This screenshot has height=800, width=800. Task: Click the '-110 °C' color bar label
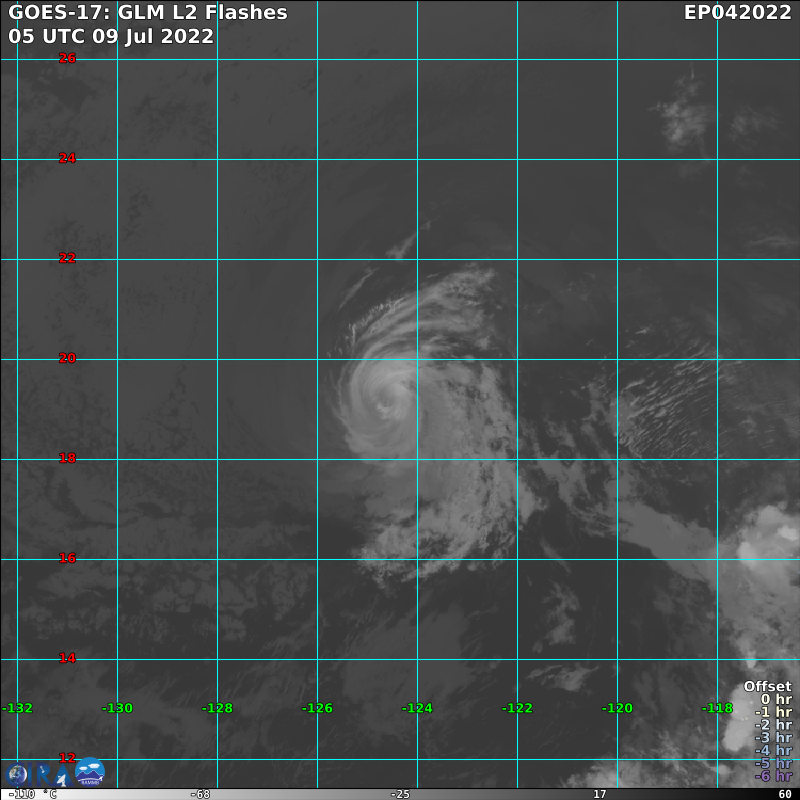tap(32, 794)
